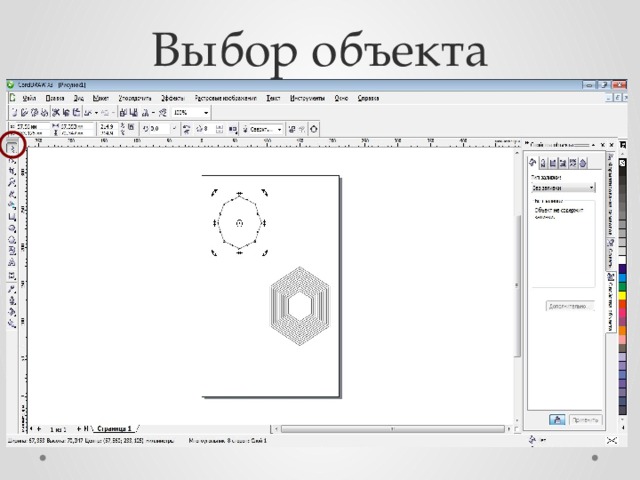
Task: Select the Страница 1 page tab
Action: point(114,429)
